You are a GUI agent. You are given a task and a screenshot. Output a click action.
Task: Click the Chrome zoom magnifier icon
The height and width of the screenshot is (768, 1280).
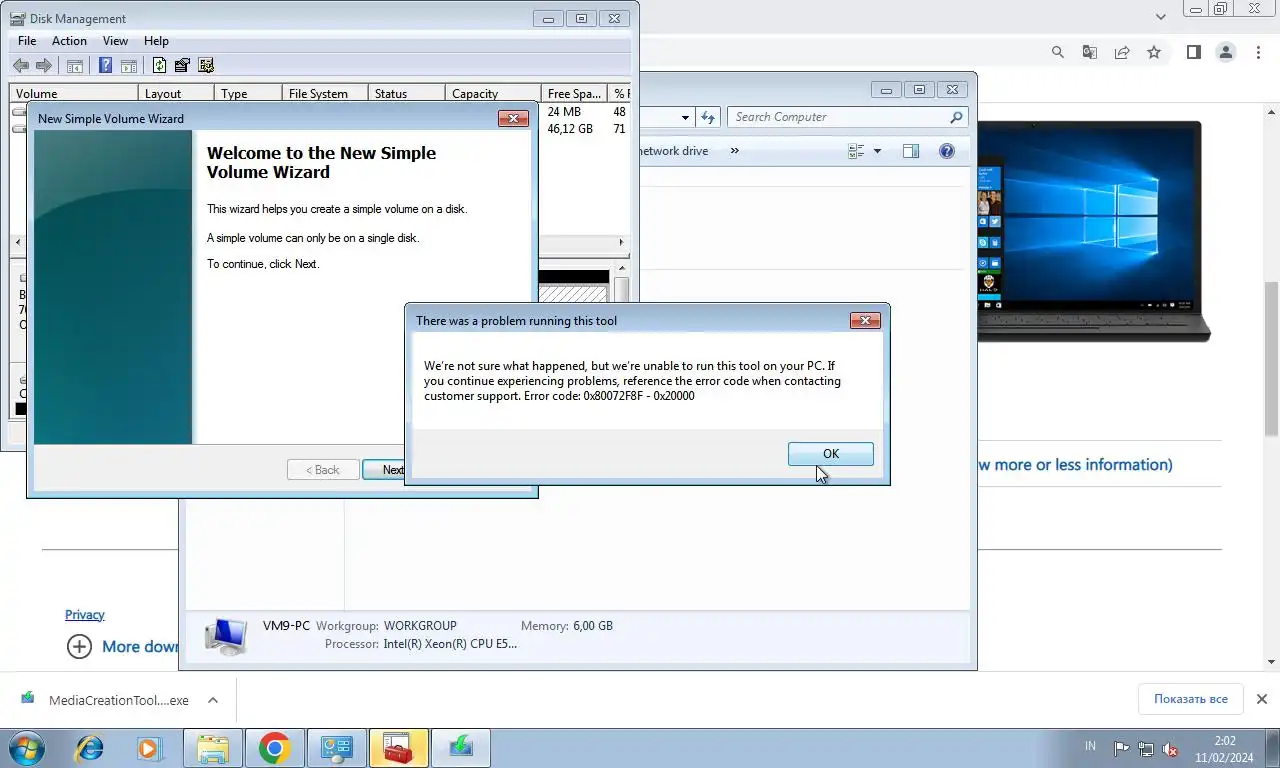(1058, 52)
